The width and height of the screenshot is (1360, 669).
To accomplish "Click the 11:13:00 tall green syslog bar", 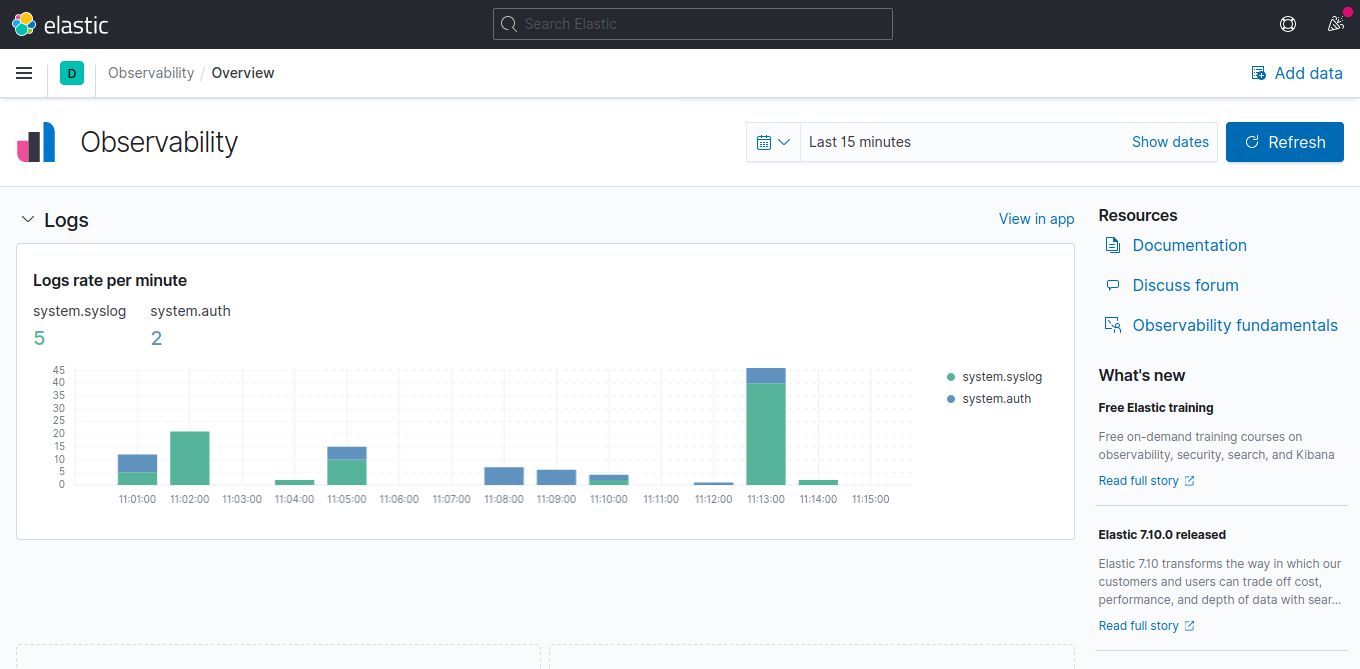I will pos(766,434).
